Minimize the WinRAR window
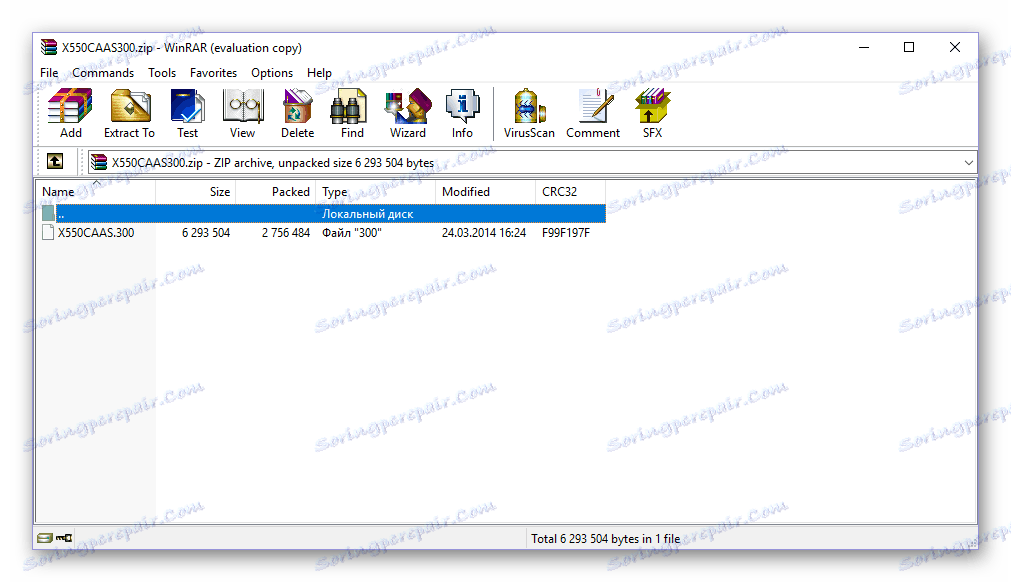The image size is (1011, 582). pyautogui.click(x=864, y=47)
